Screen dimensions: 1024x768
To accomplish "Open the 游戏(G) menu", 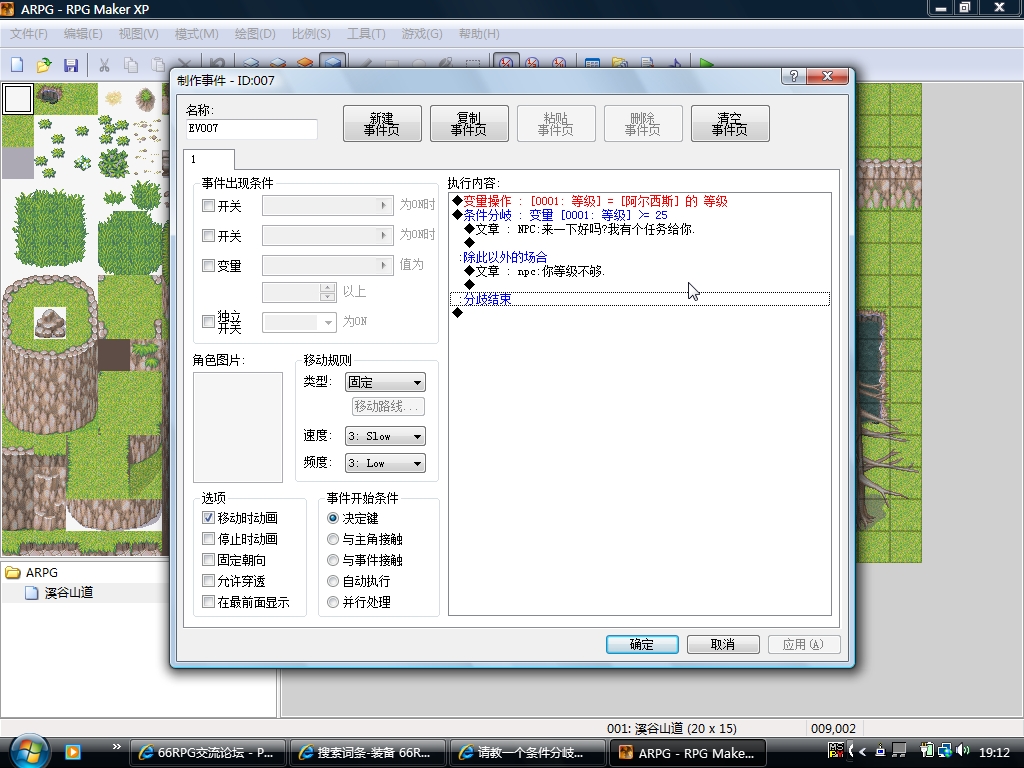I will [x=422, y=33].
